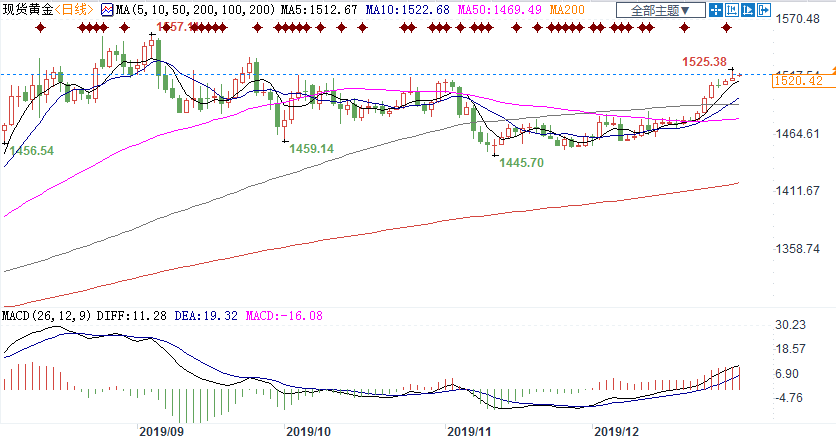Viewport: 836px width, 442px height.
Task: Click the 1445.70 low price marker
Action: [521, 162]
